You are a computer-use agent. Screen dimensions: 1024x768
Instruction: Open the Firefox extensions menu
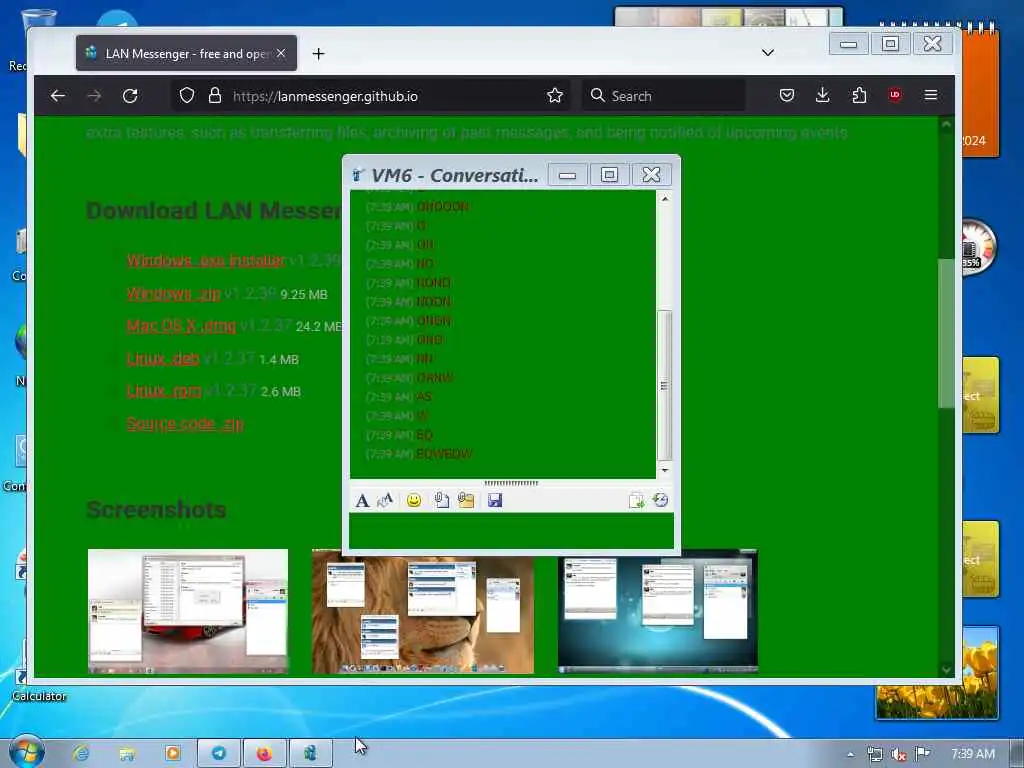coord(859,96)
